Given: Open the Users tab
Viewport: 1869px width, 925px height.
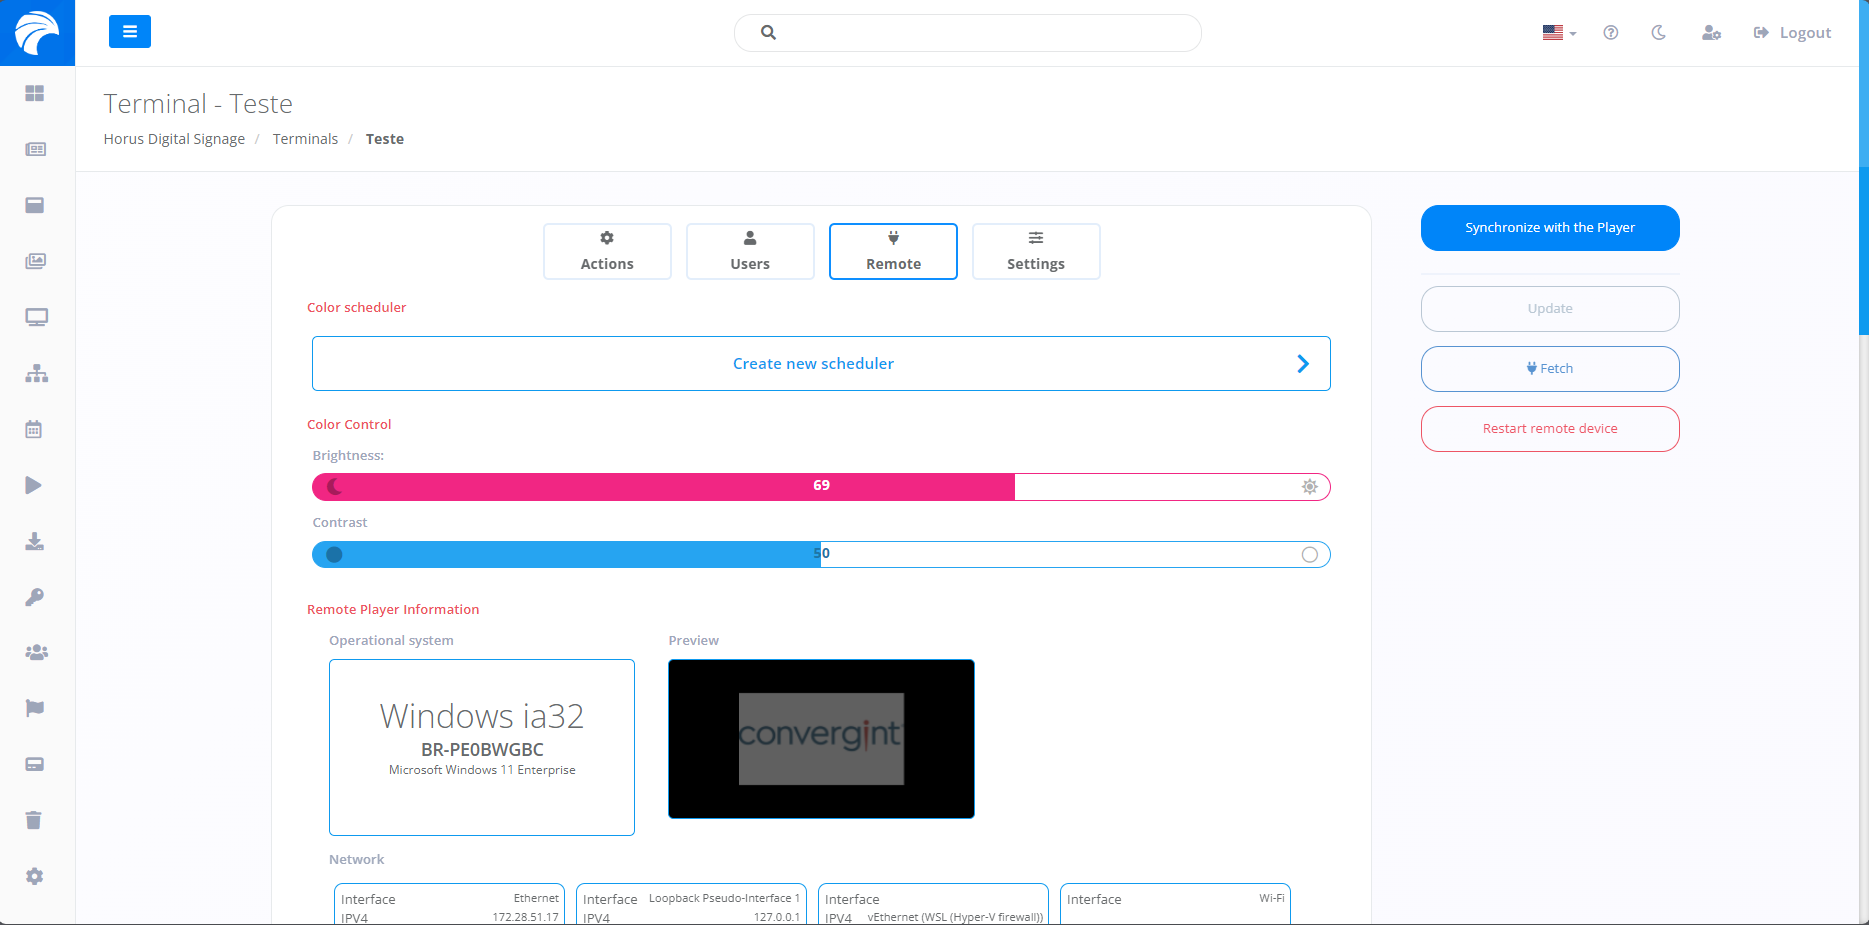Looking at the screenshot, I should click(750, 252).
